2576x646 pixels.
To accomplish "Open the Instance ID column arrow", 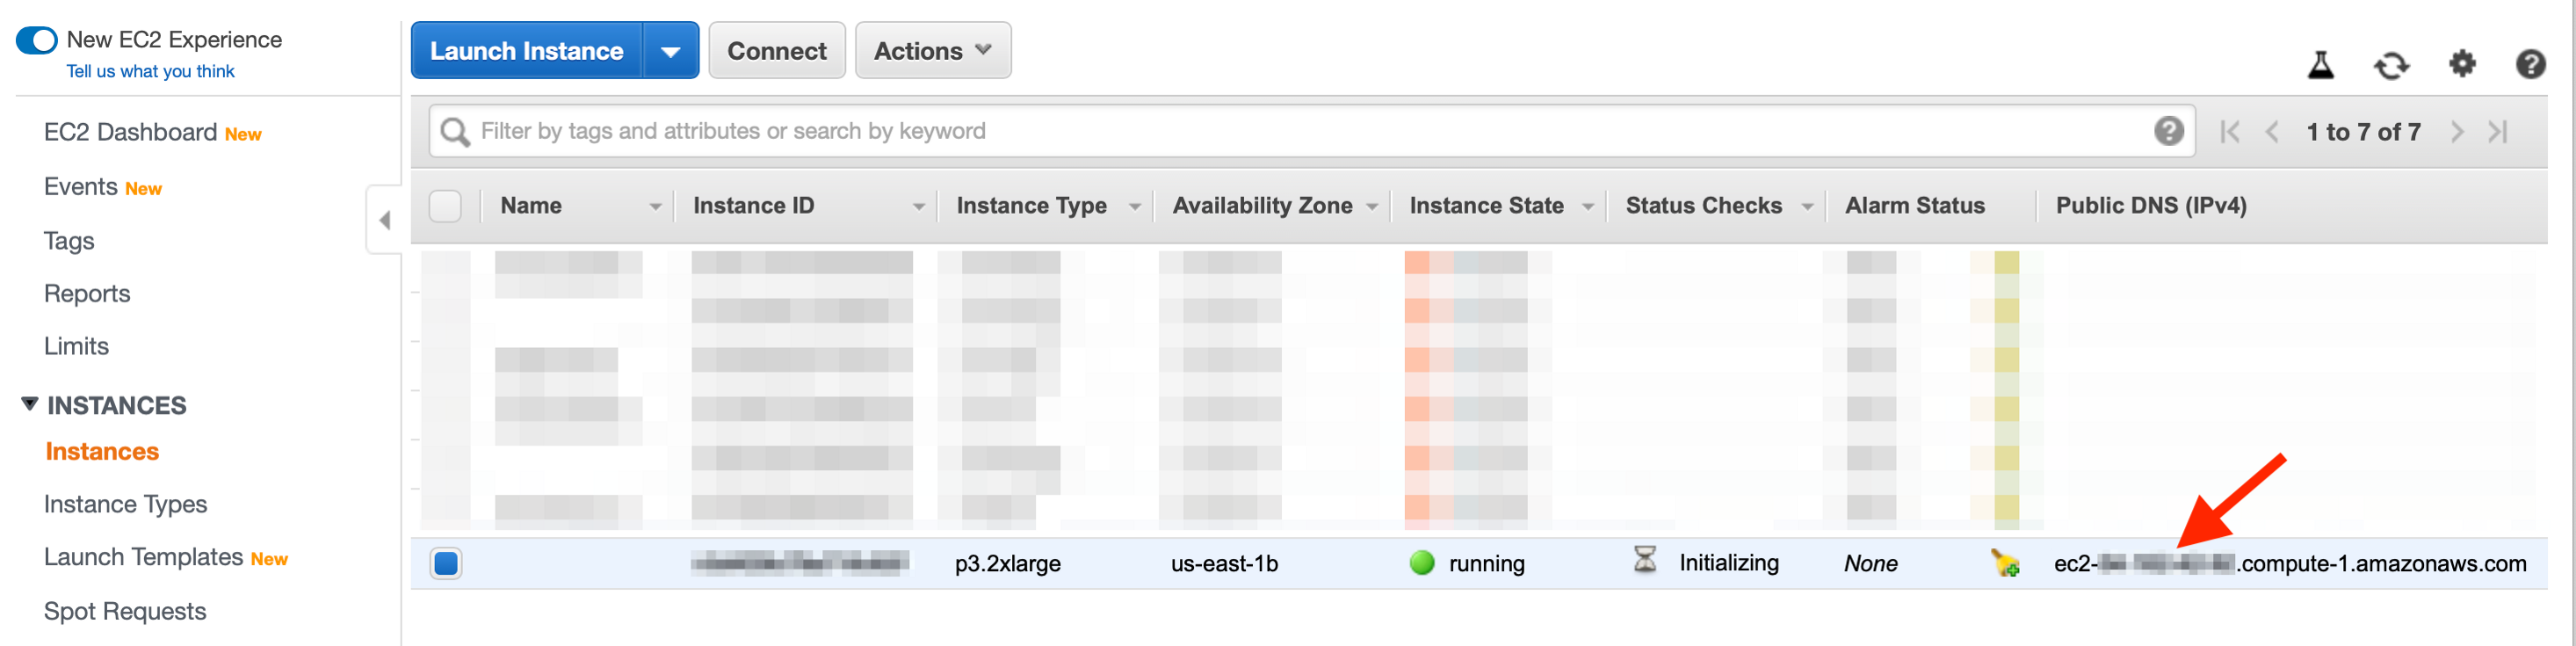I will click(x=918, y=207).
